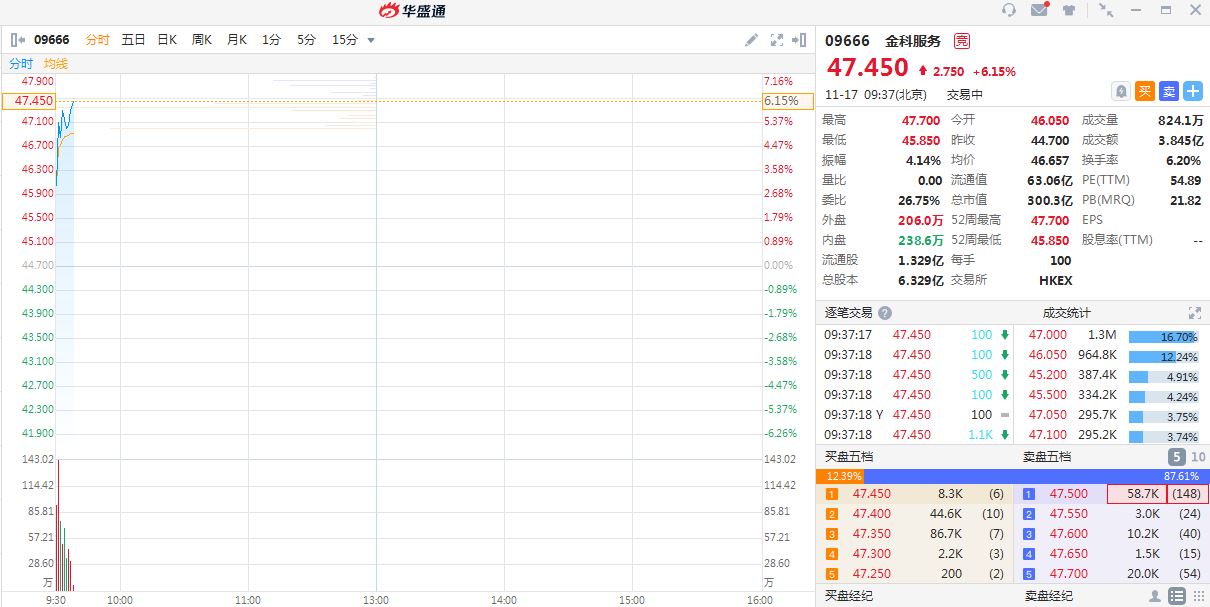The image size is (1210, 607).
Task: Collapse the left panel using the arrow icon
Action: pos(18,40)
